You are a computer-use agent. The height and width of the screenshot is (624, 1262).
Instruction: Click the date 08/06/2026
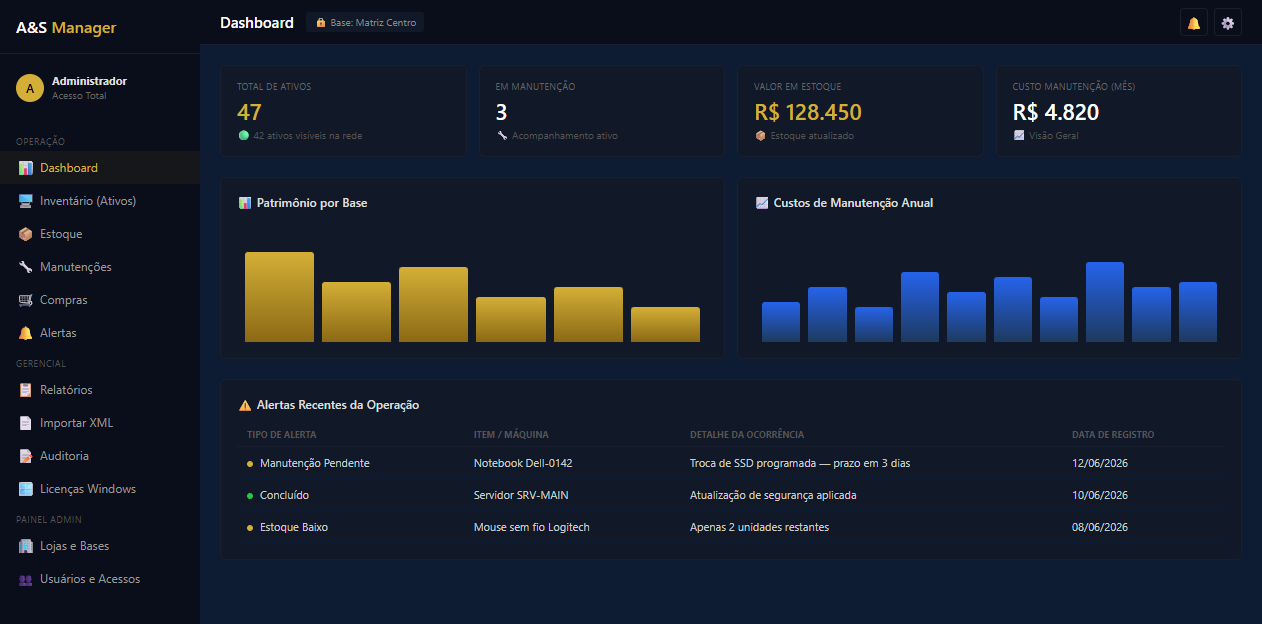tap(1100, 527)
